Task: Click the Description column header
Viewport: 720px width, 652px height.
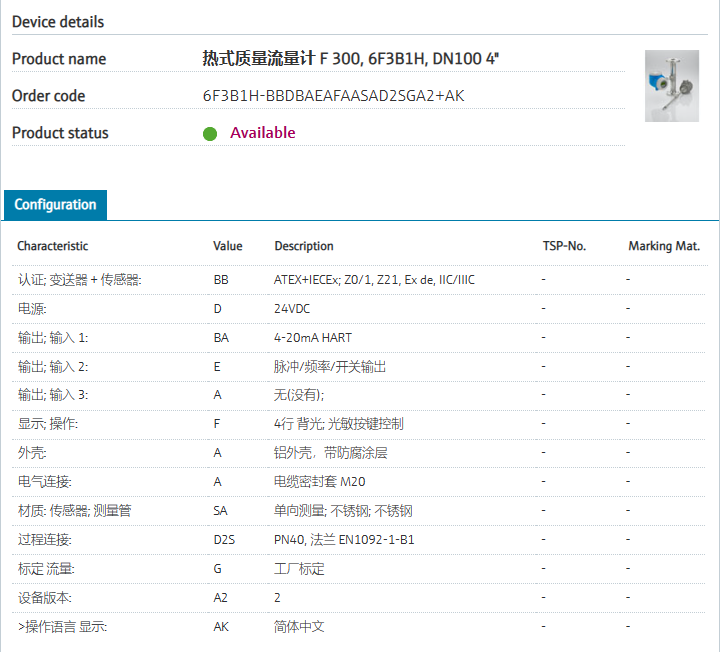Action: point(304,246)
